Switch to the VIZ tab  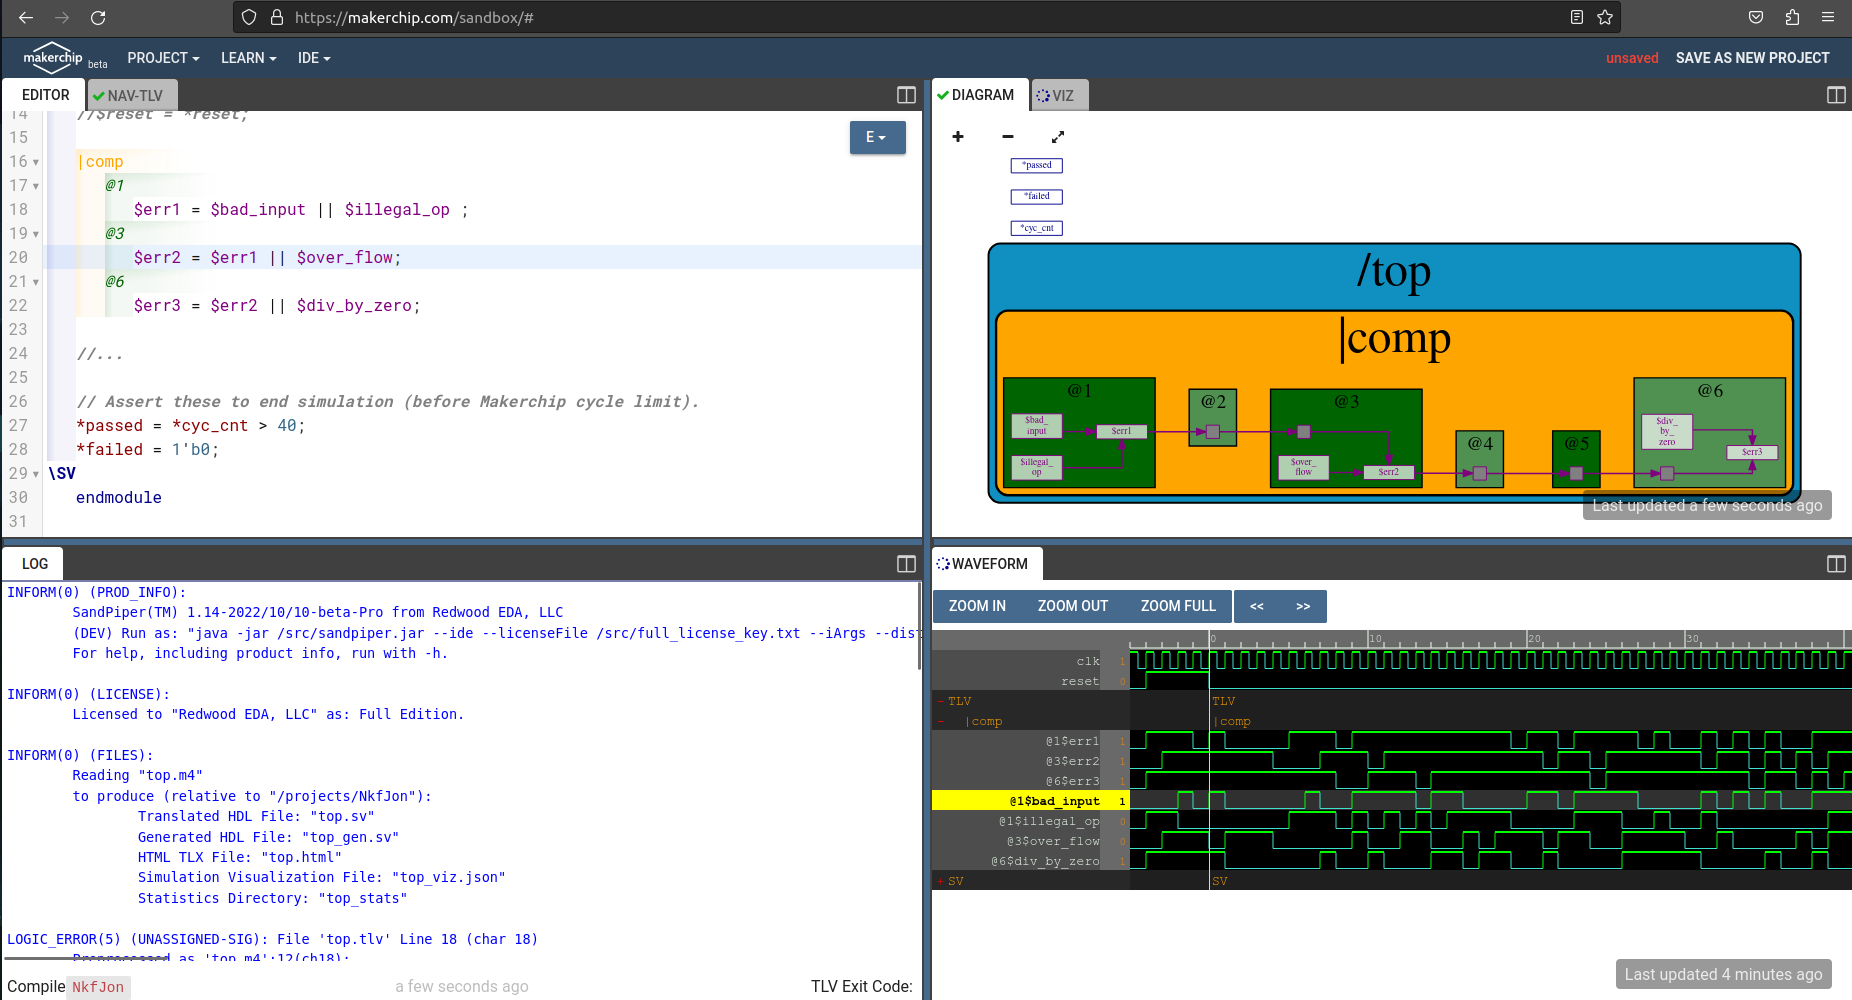tap(1059, 96)
